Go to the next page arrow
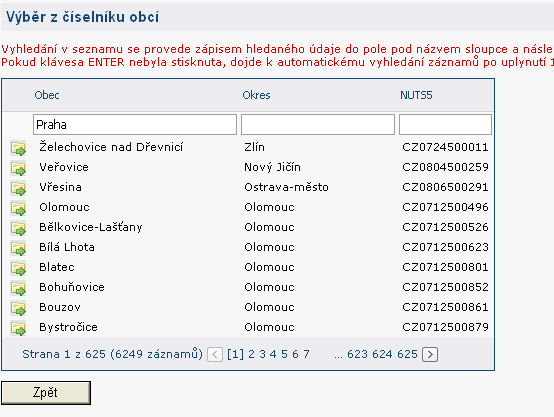The width and height of the screenshot is (554, 417). coord(430,354)
